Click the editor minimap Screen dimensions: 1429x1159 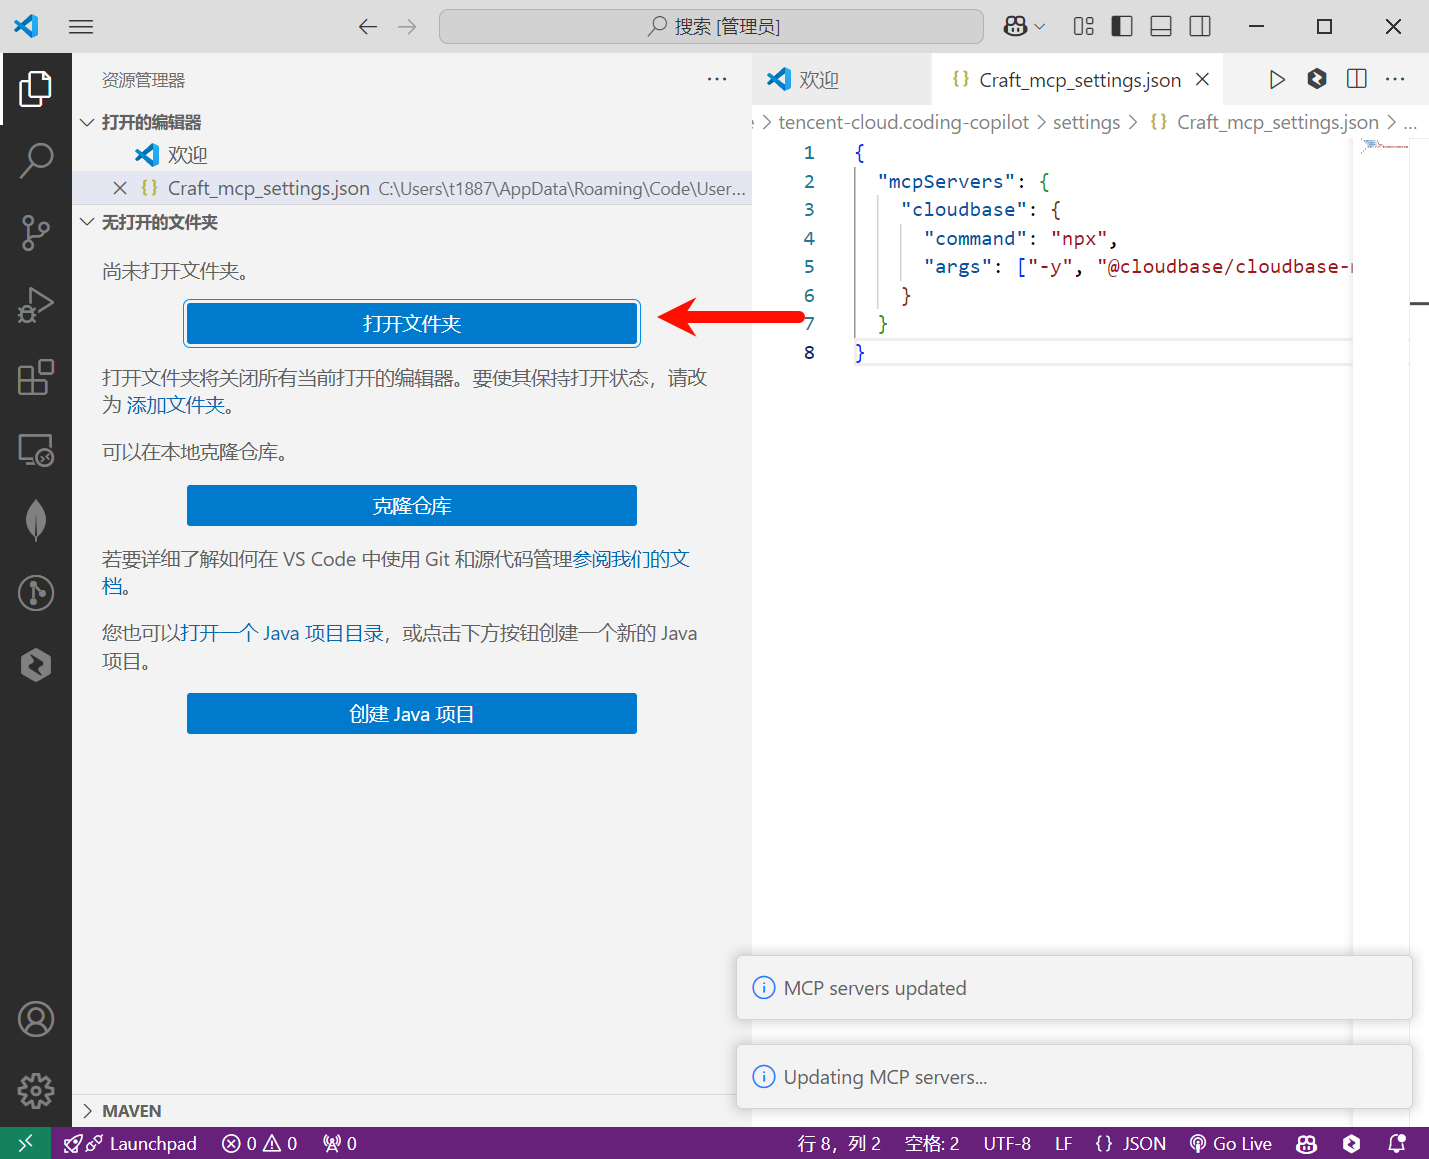click(x=1382, y=147)
